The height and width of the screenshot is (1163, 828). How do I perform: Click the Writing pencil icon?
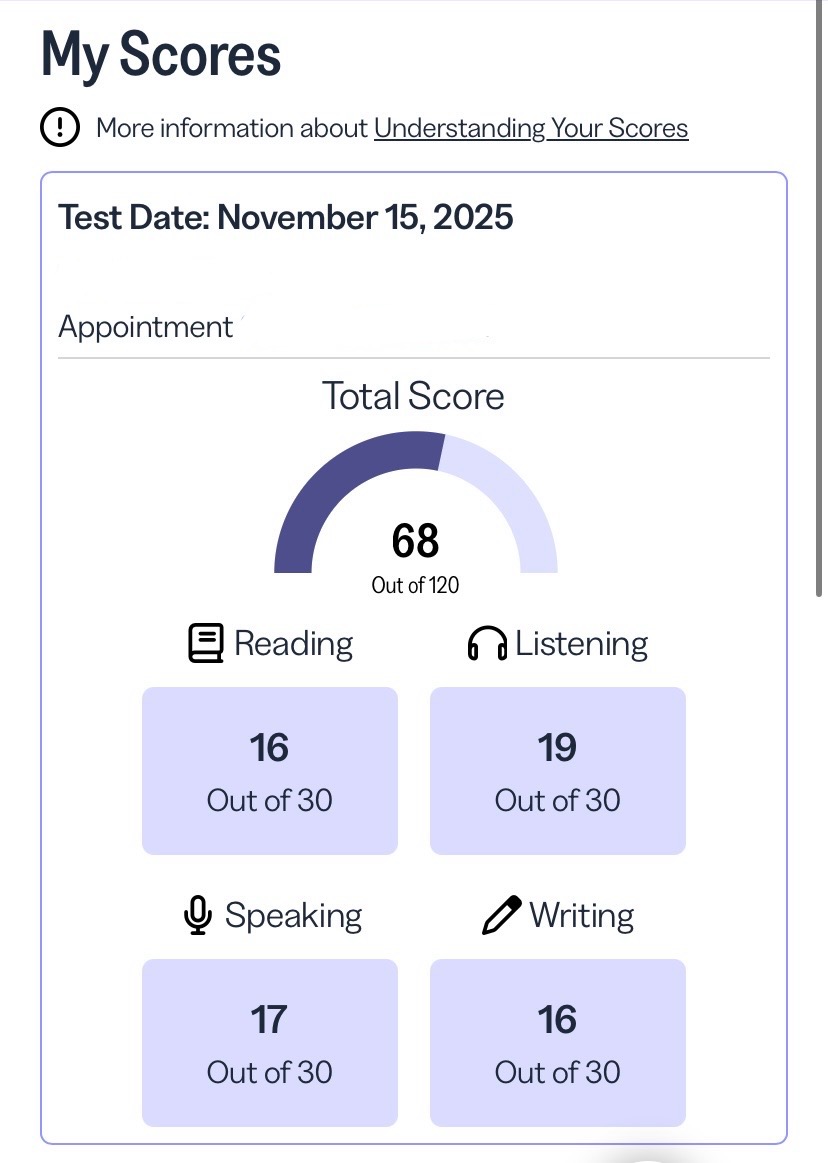[501, 915]
